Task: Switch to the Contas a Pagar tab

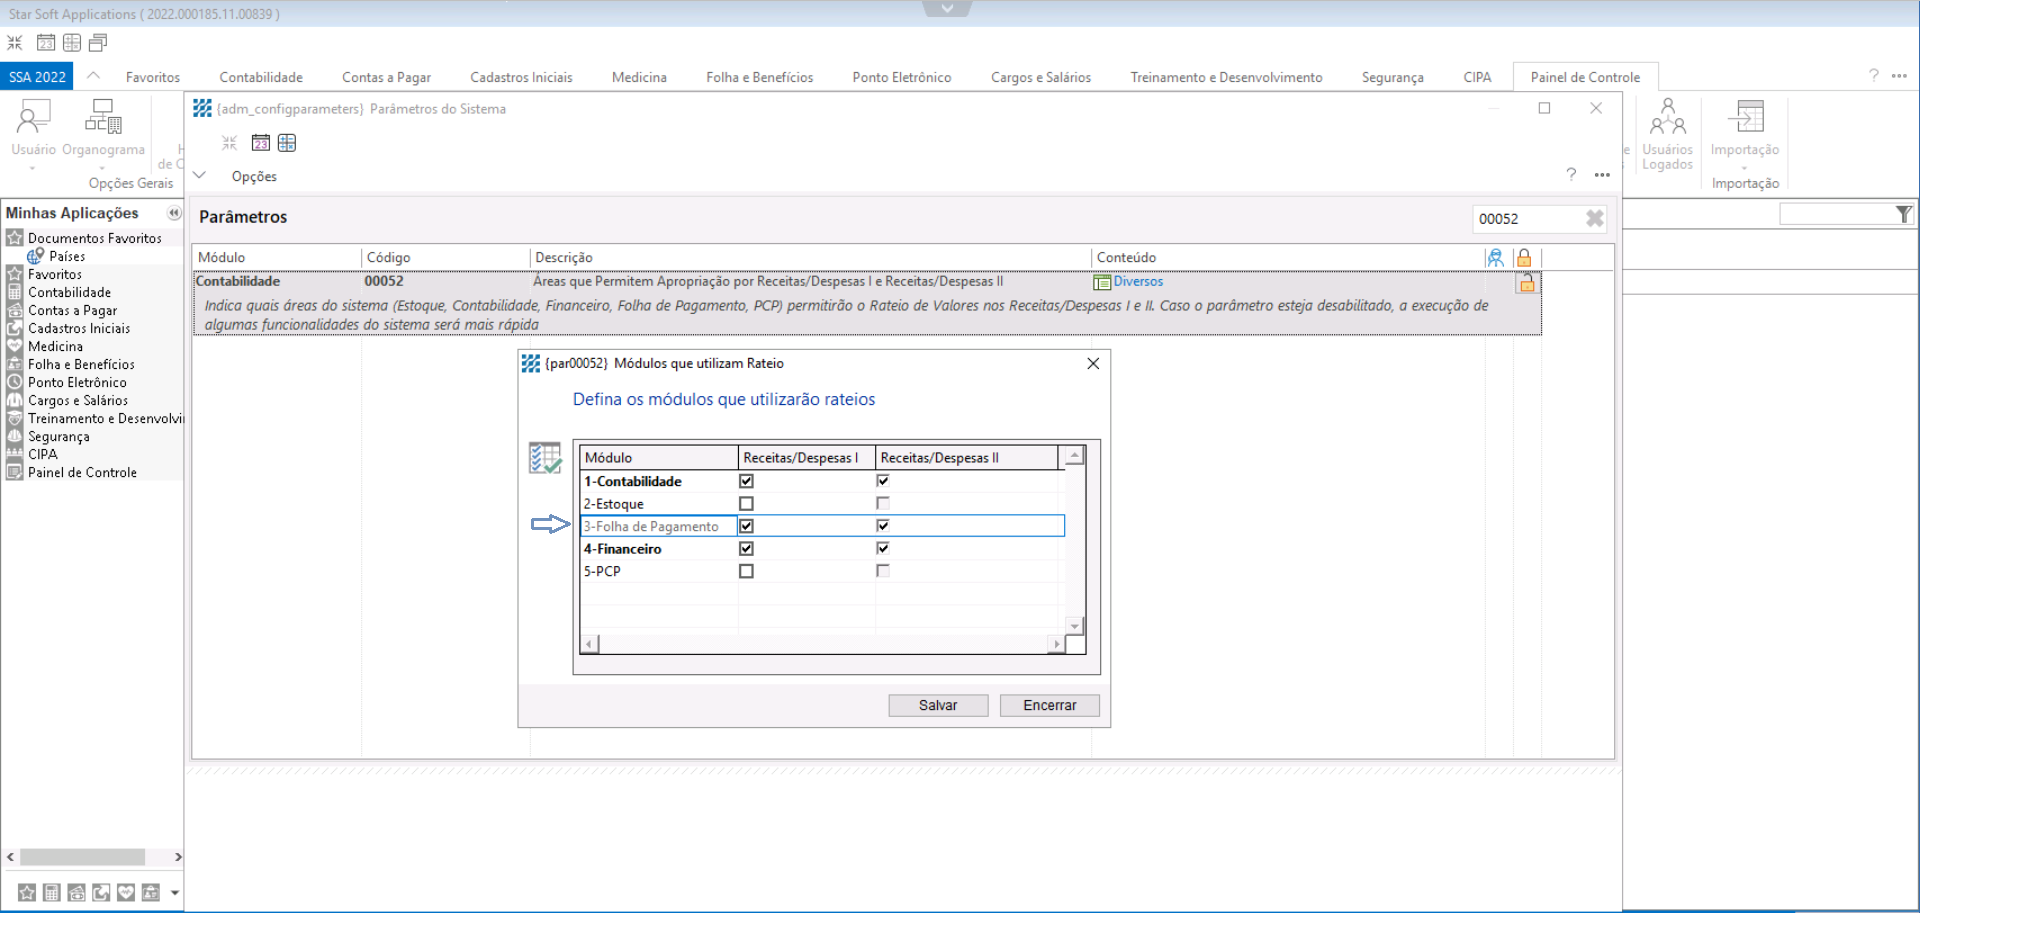Action: point(386,77)
